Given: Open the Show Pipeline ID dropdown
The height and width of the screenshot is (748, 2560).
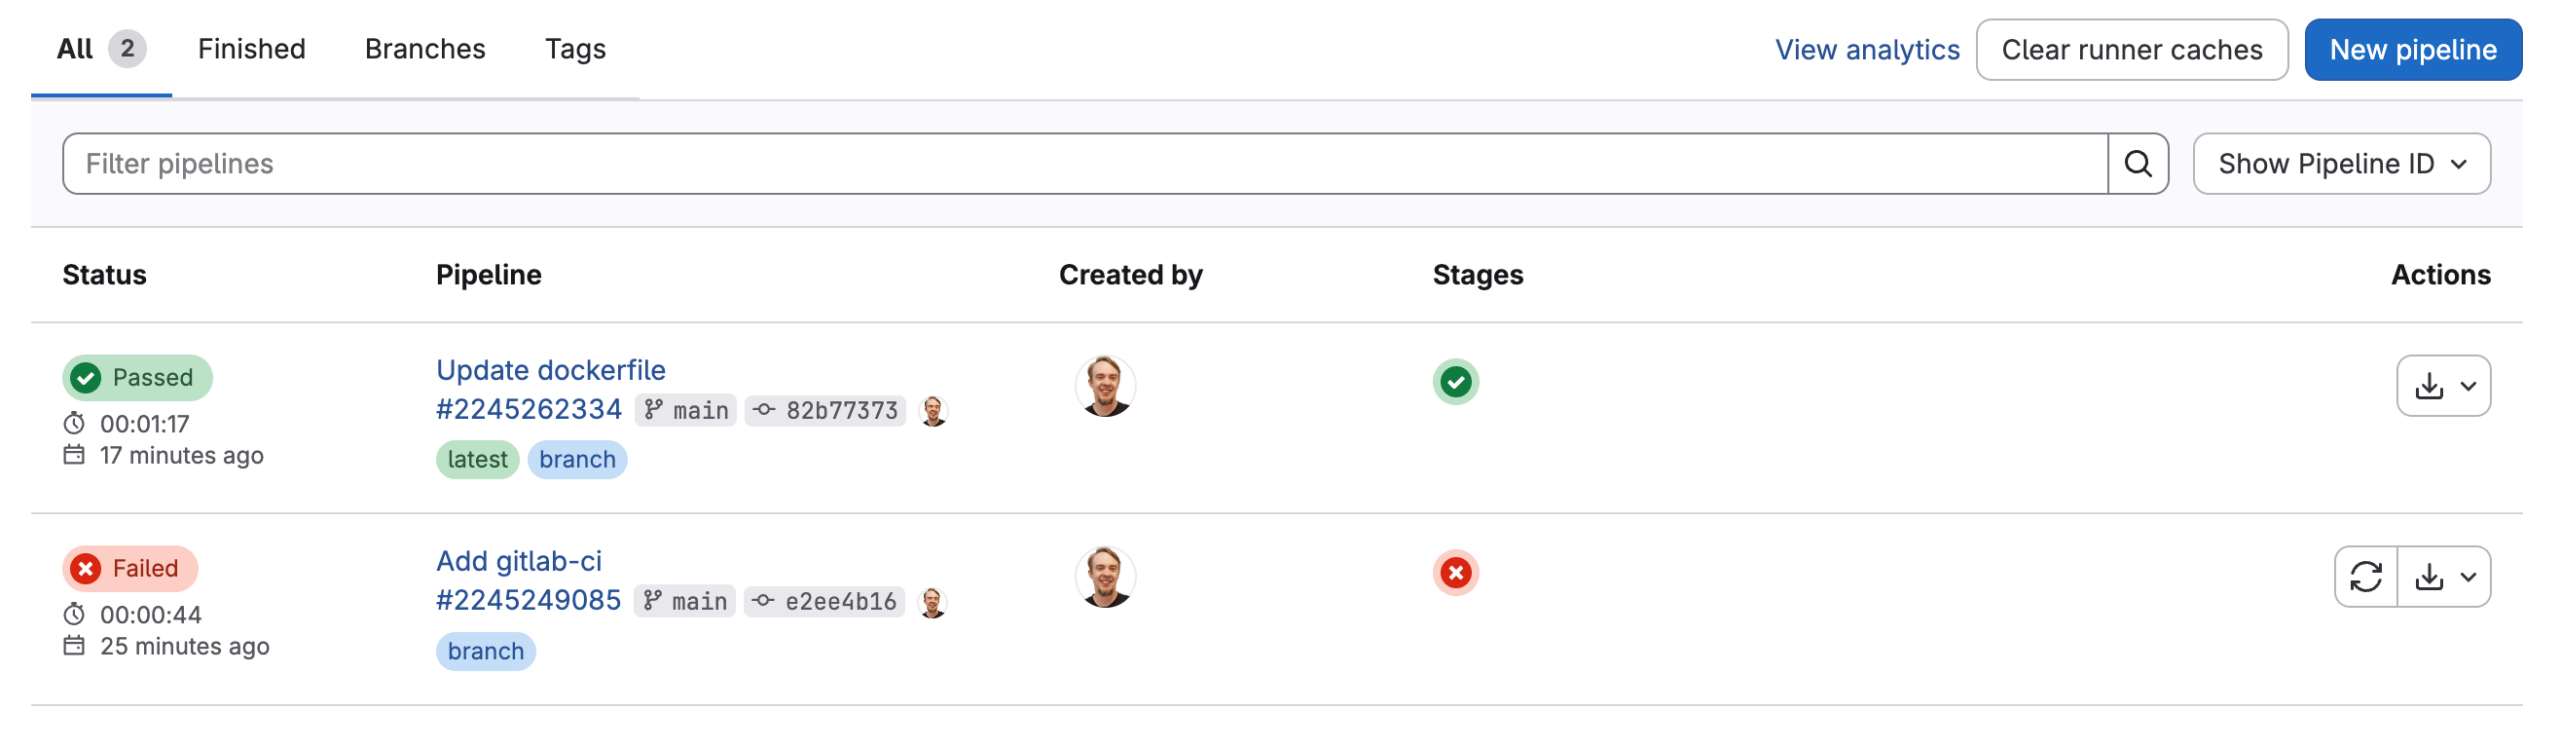Looking at the screenshot, I should pos(2340,164).
